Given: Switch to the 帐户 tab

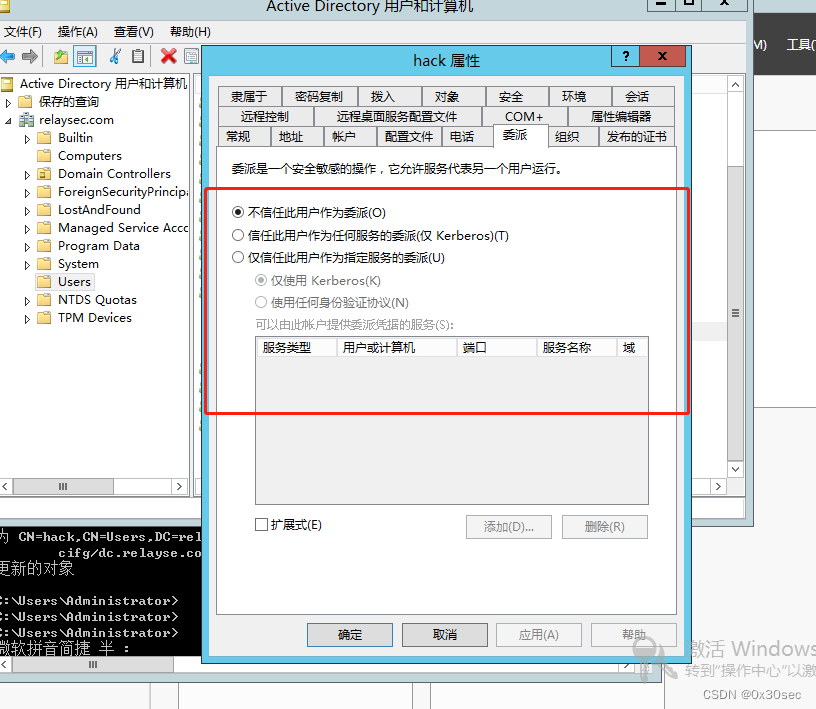Looking at the screenshot, I should (350, 136).
